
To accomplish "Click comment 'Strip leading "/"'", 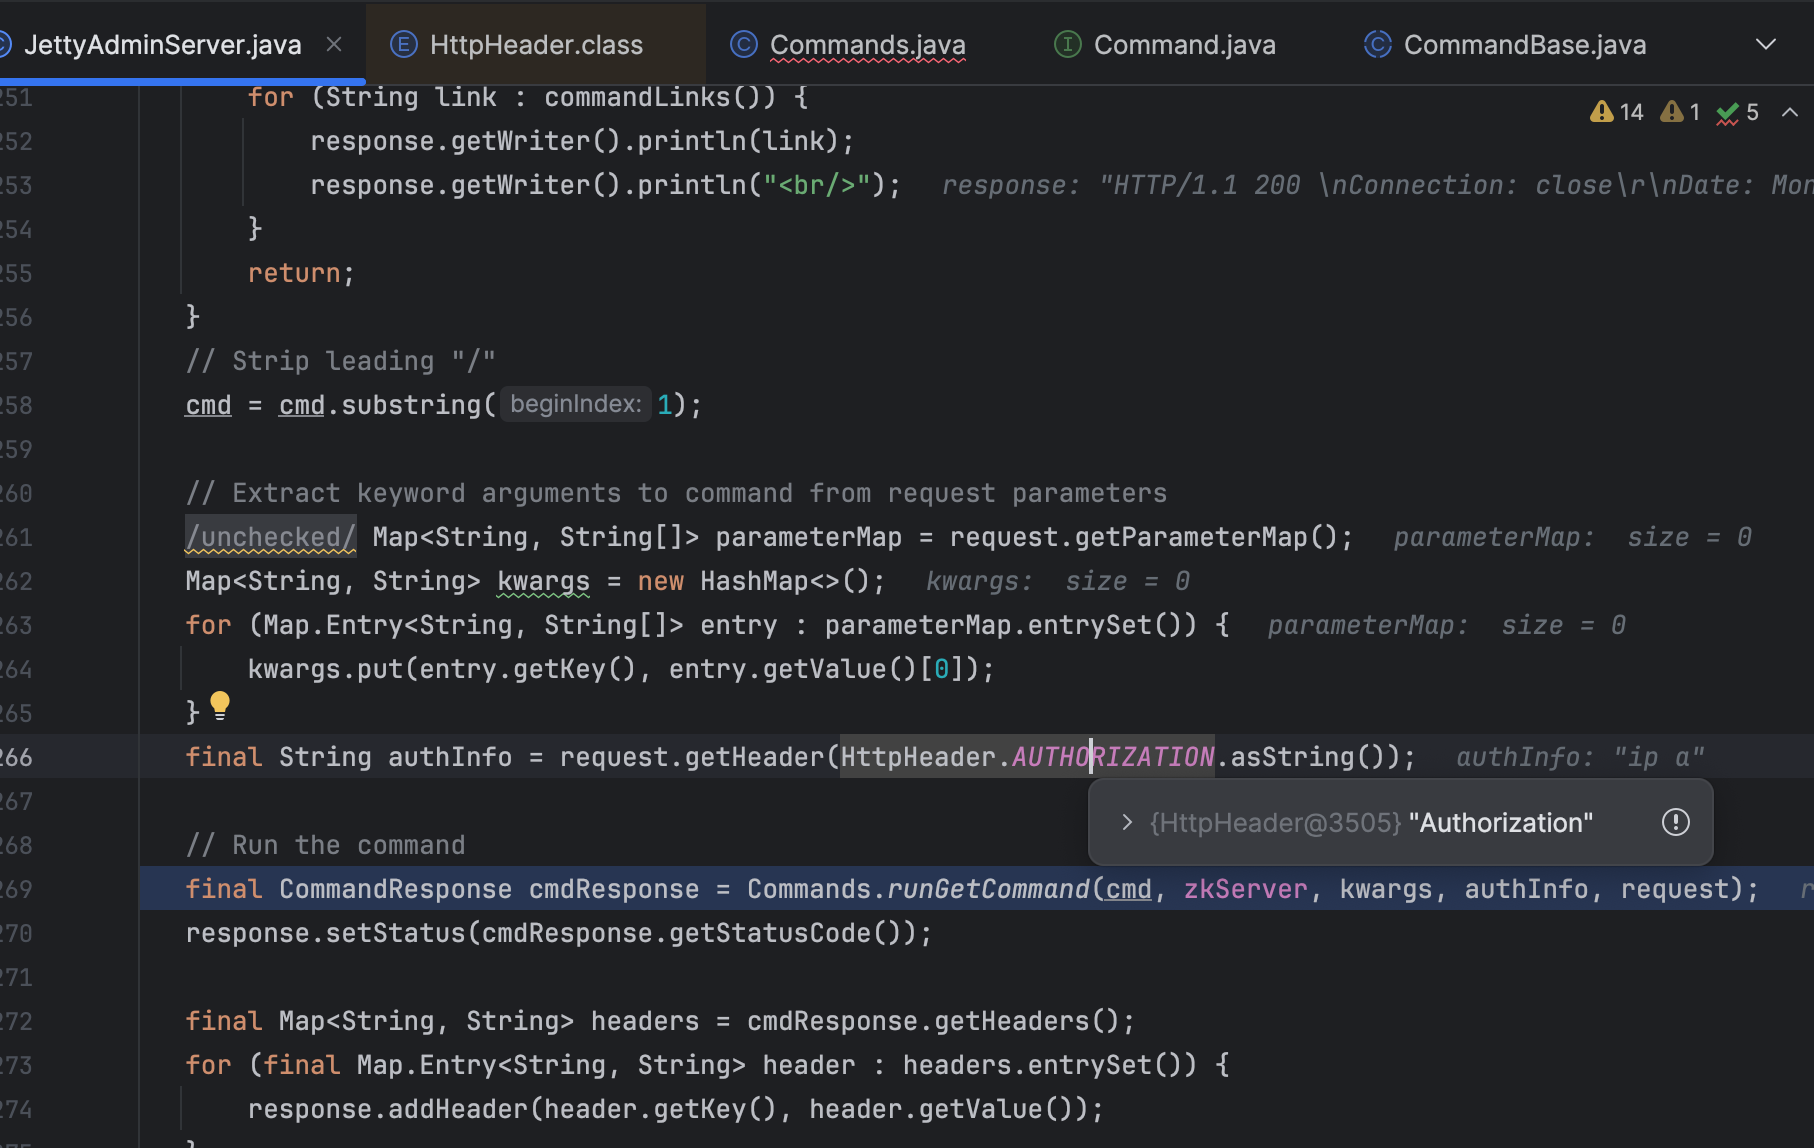I will 340,361.
